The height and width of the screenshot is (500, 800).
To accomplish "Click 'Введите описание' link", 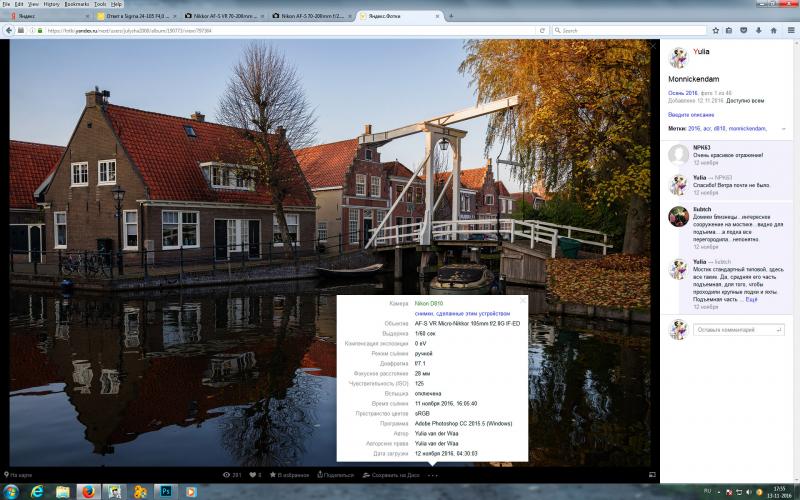I will [691, 115].
